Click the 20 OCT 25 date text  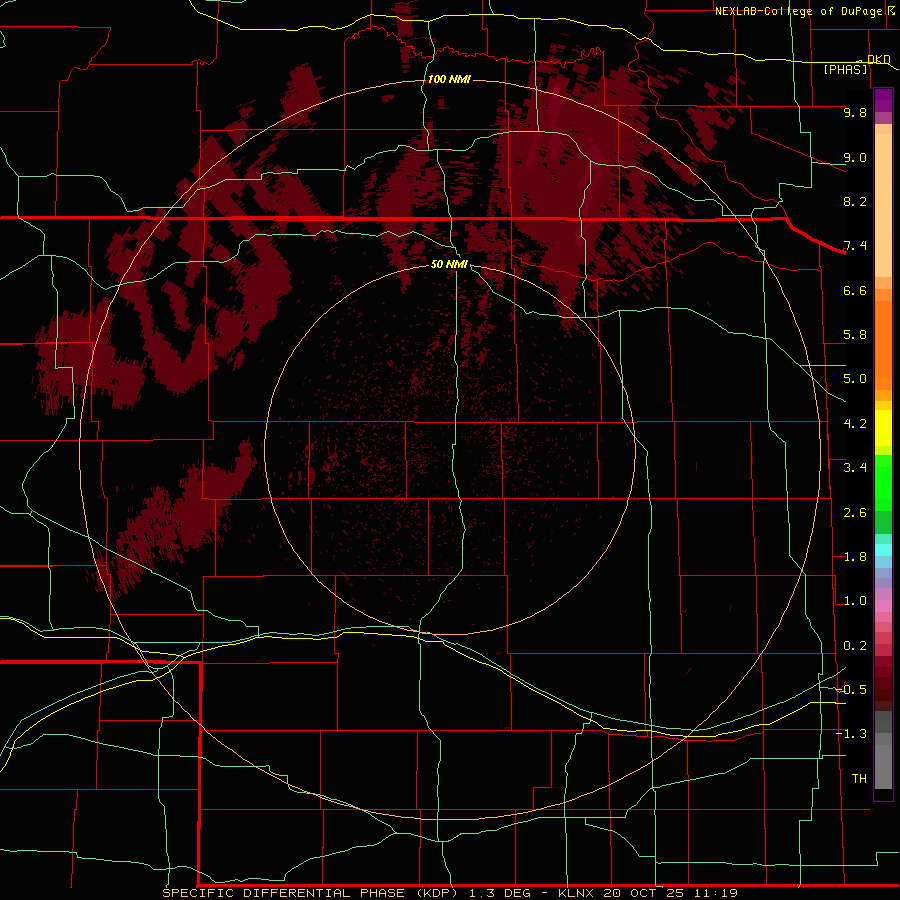(x=645, y=893)
